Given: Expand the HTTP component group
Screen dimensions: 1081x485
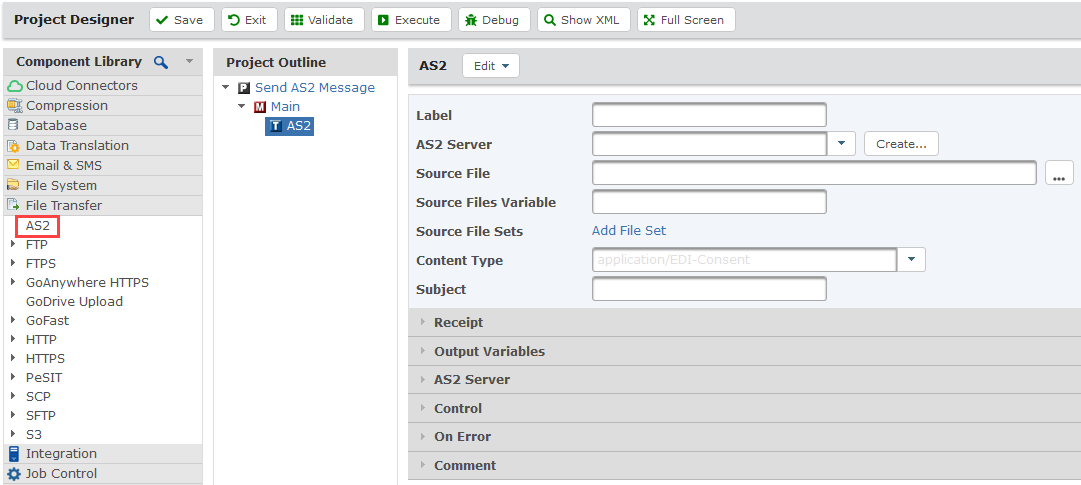Looking at the screenshot, I should pos(13,339).
